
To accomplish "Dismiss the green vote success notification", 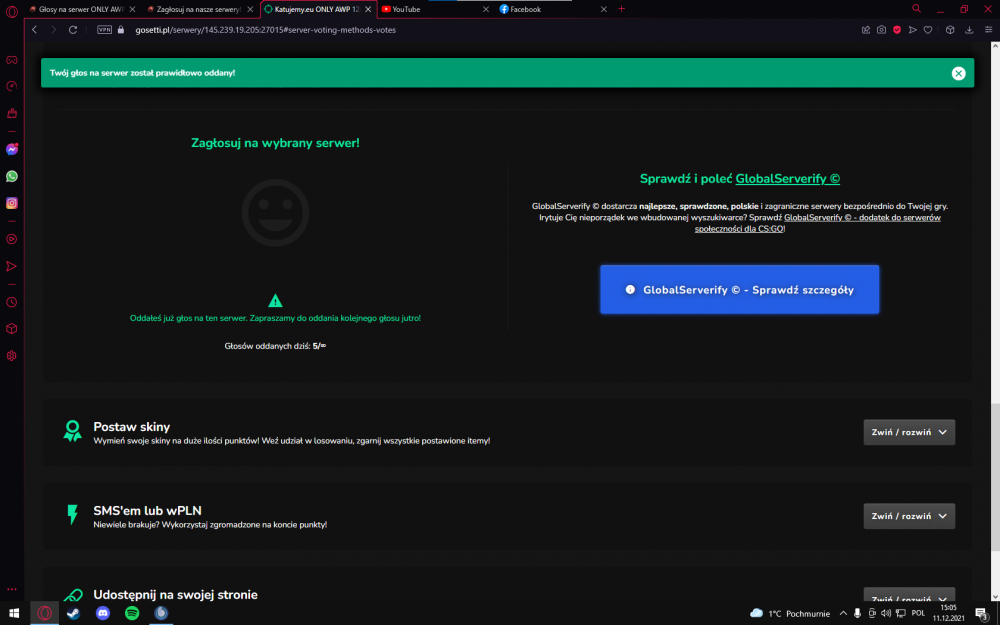I will pyautogui.click(x=958, y=73).
